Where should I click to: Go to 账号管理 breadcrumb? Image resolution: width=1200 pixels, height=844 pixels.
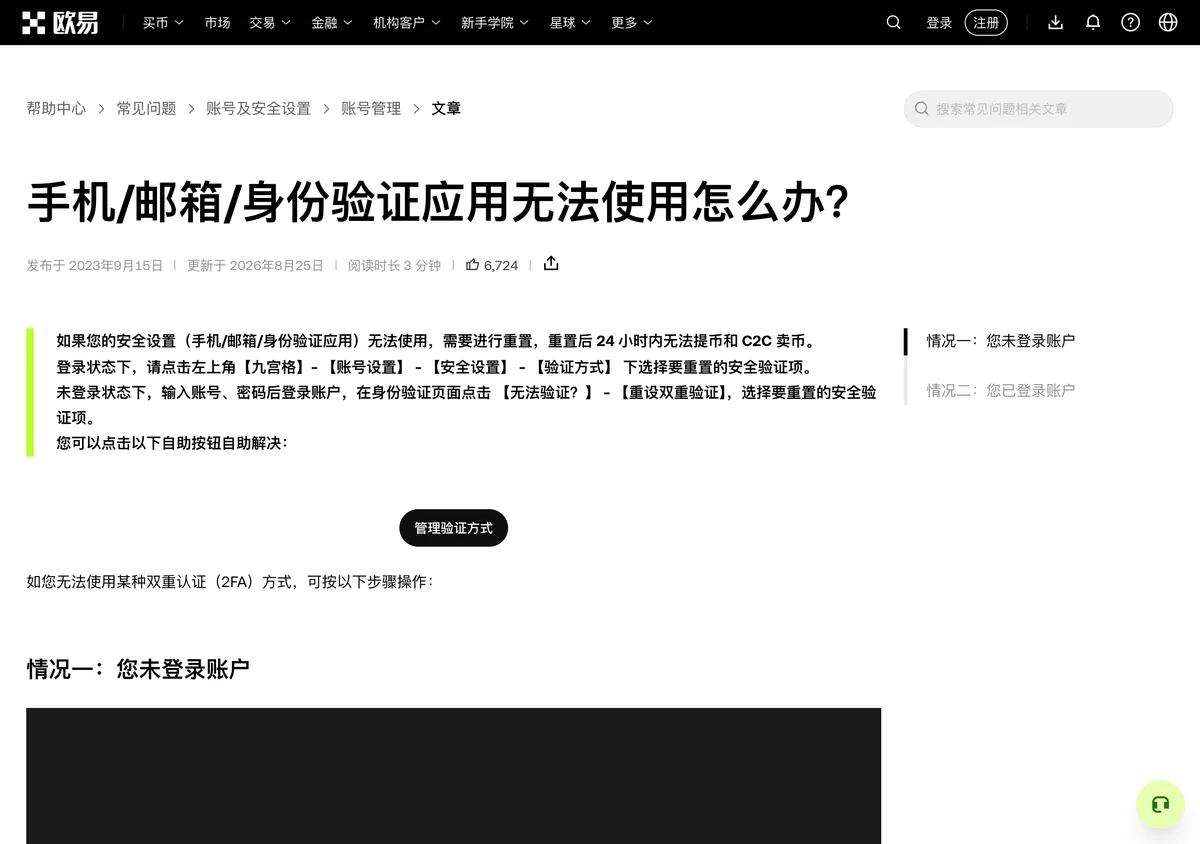(x=371, y=108)
